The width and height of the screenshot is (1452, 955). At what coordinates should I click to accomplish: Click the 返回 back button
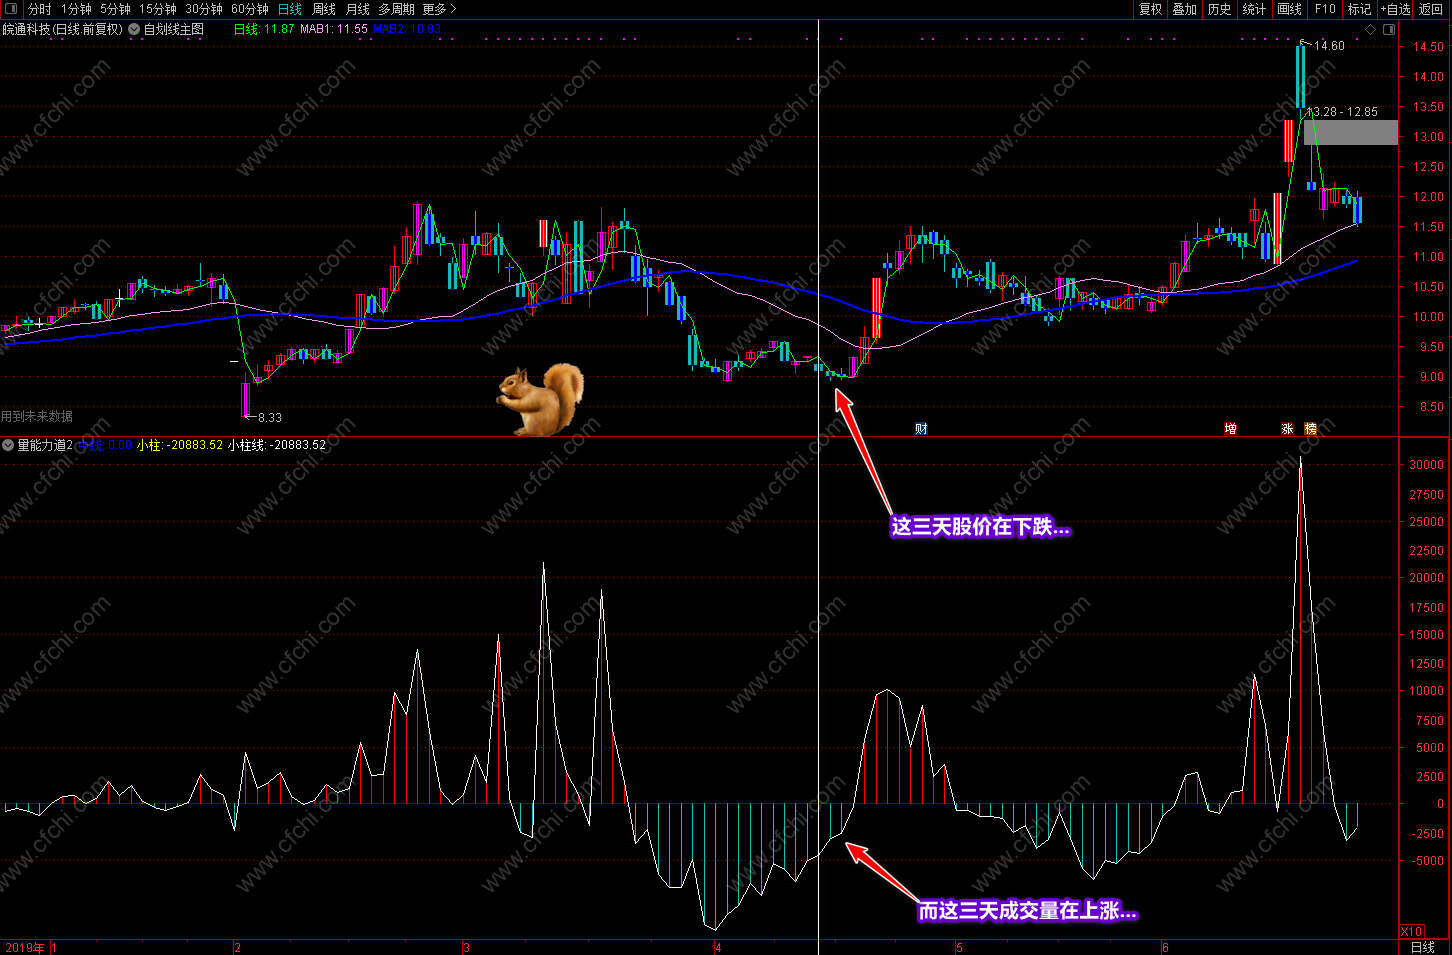coord(1431,9)
